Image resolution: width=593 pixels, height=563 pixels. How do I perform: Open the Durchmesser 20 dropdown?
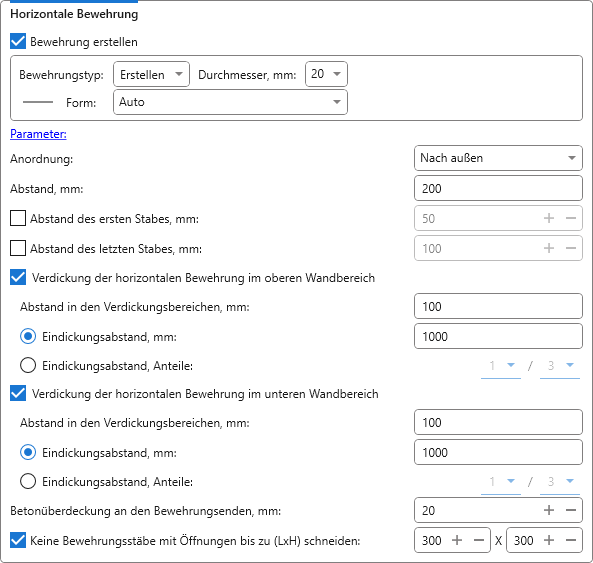[326, 74]
